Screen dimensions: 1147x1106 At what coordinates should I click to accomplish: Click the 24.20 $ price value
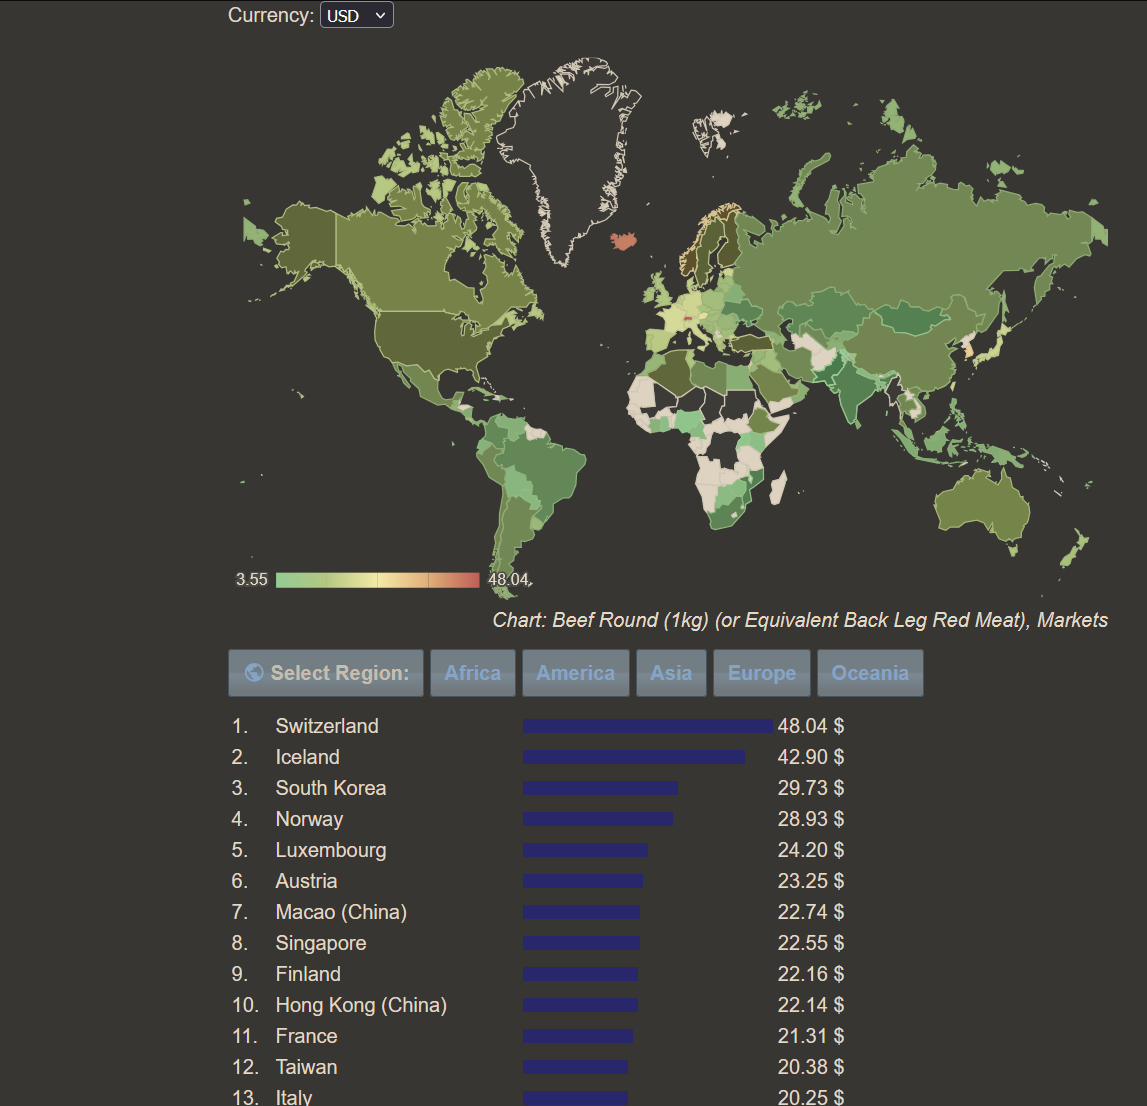pyautogui.click(x=811, y=850)
